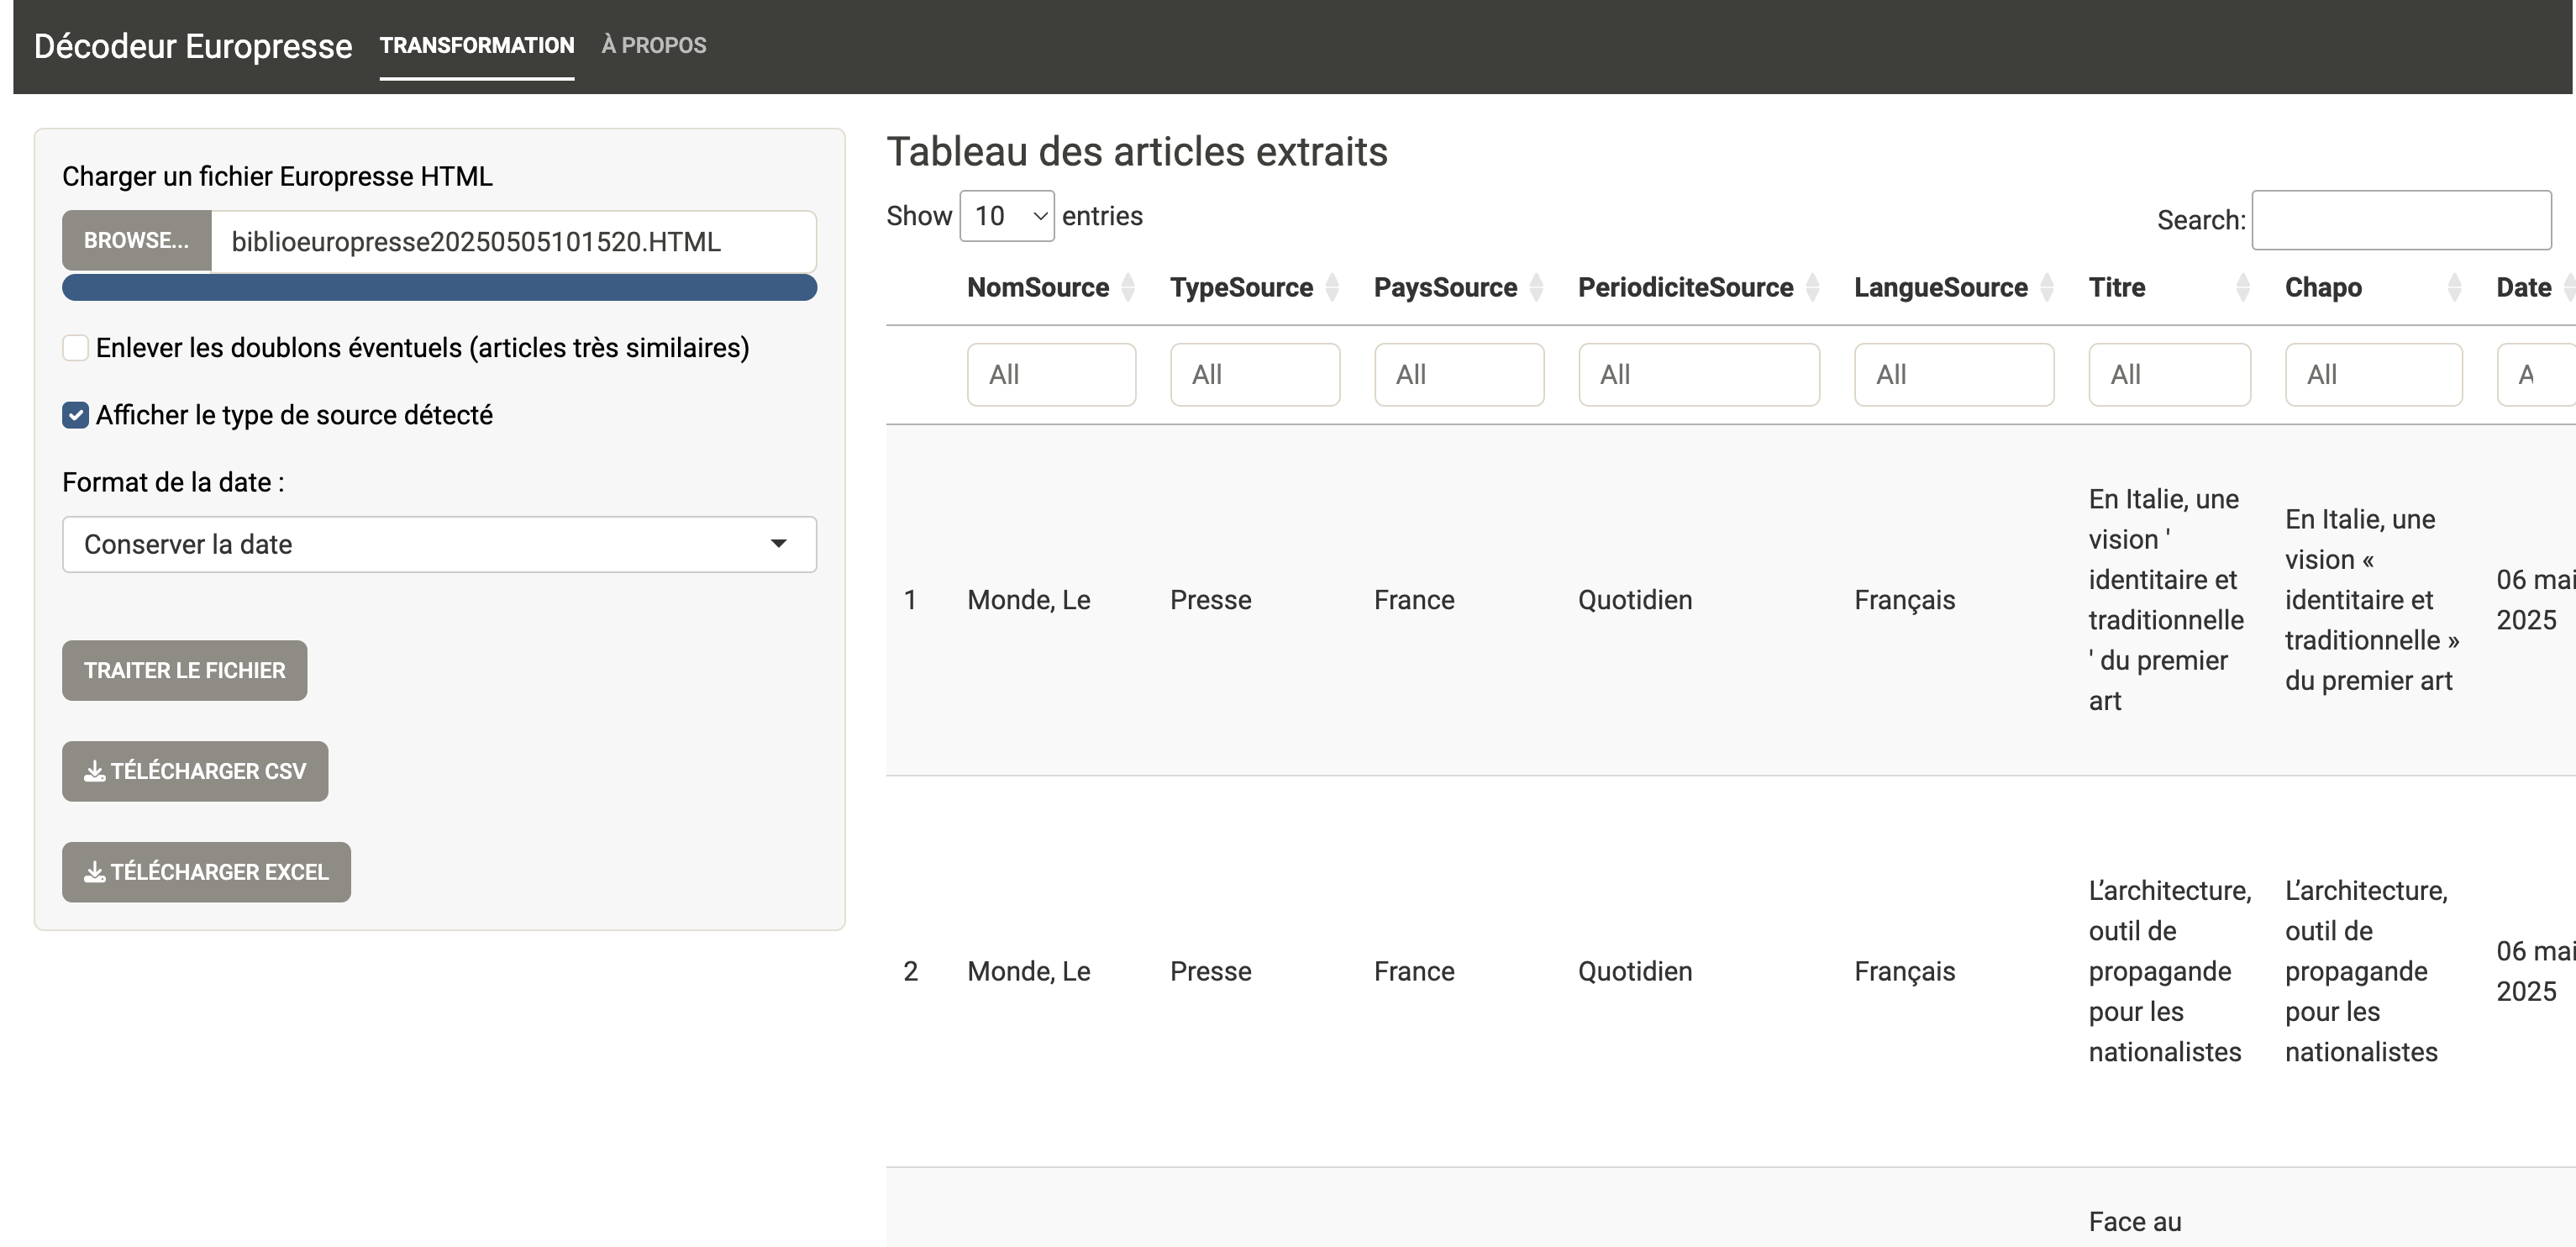Enable removing possible duplicate articles checkbox

[75, 348]
